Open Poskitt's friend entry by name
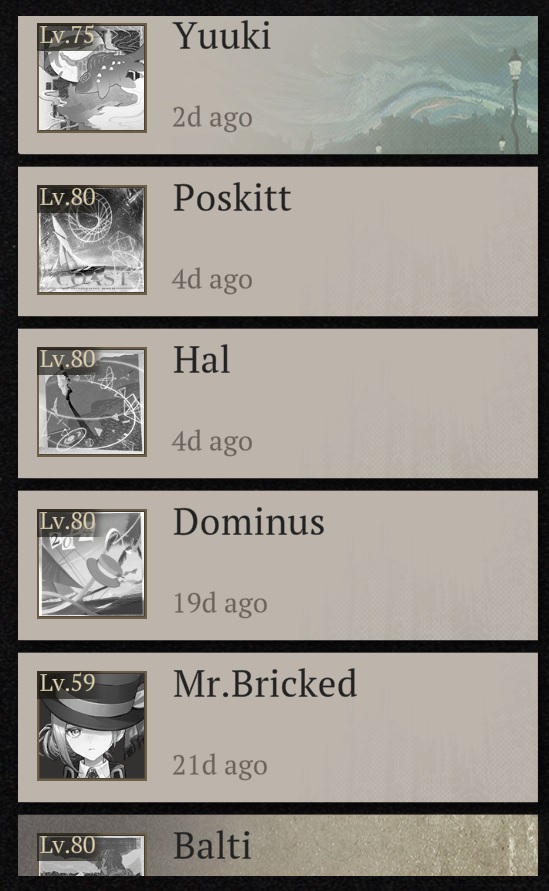Screen dimensions: 549x891 pos(232,198)
